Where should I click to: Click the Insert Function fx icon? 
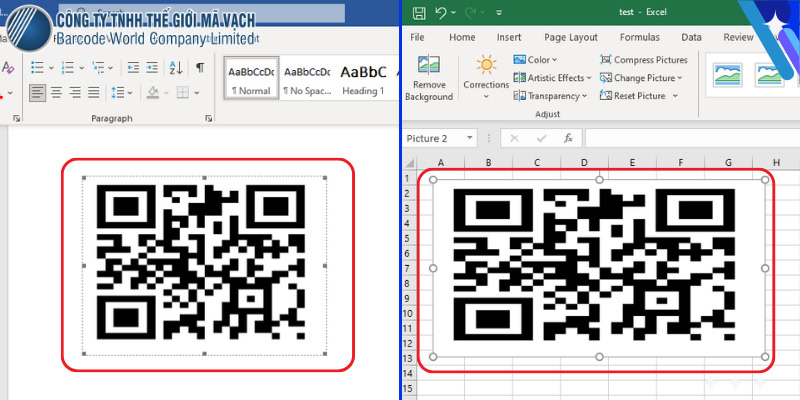568,138
